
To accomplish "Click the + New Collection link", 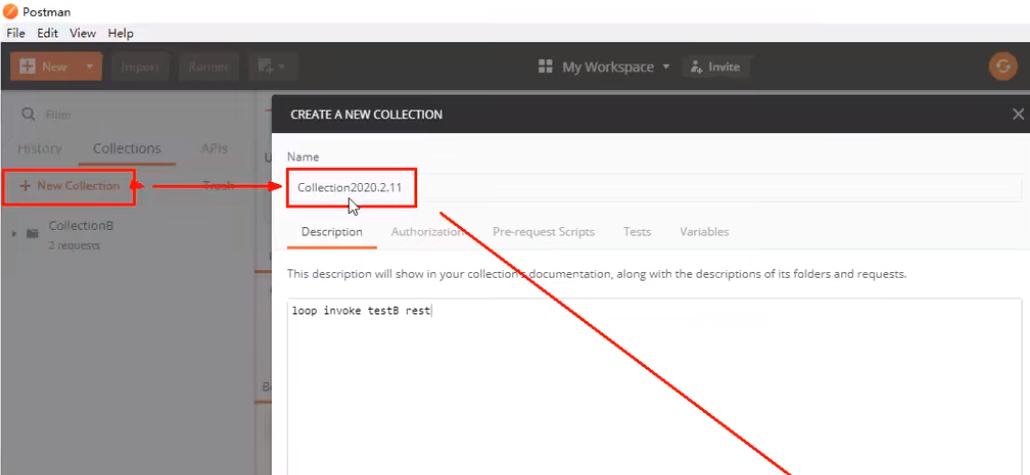I will click(x=69, y=186).
